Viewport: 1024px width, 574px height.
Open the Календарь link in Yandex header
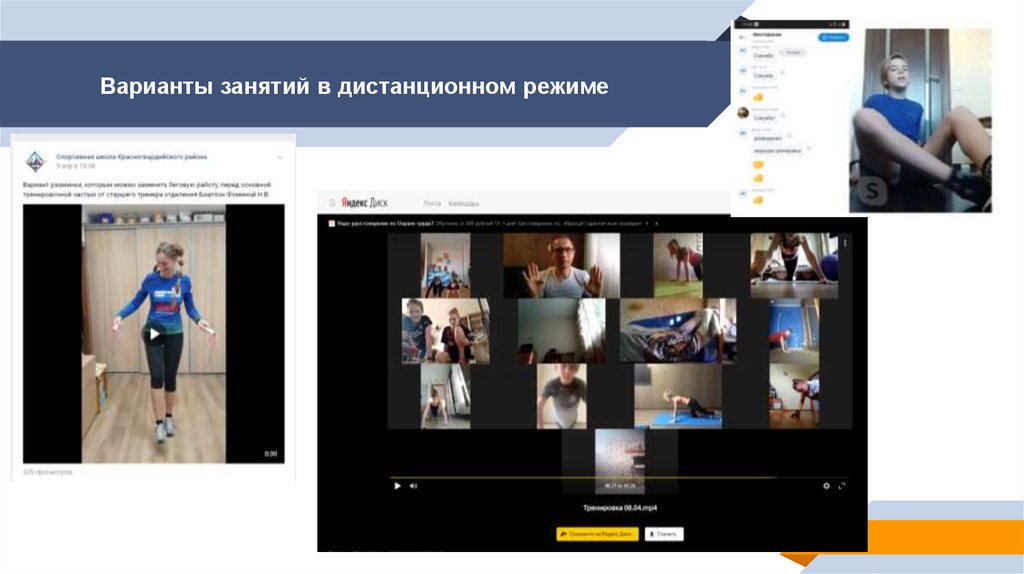tap(464, 204)
